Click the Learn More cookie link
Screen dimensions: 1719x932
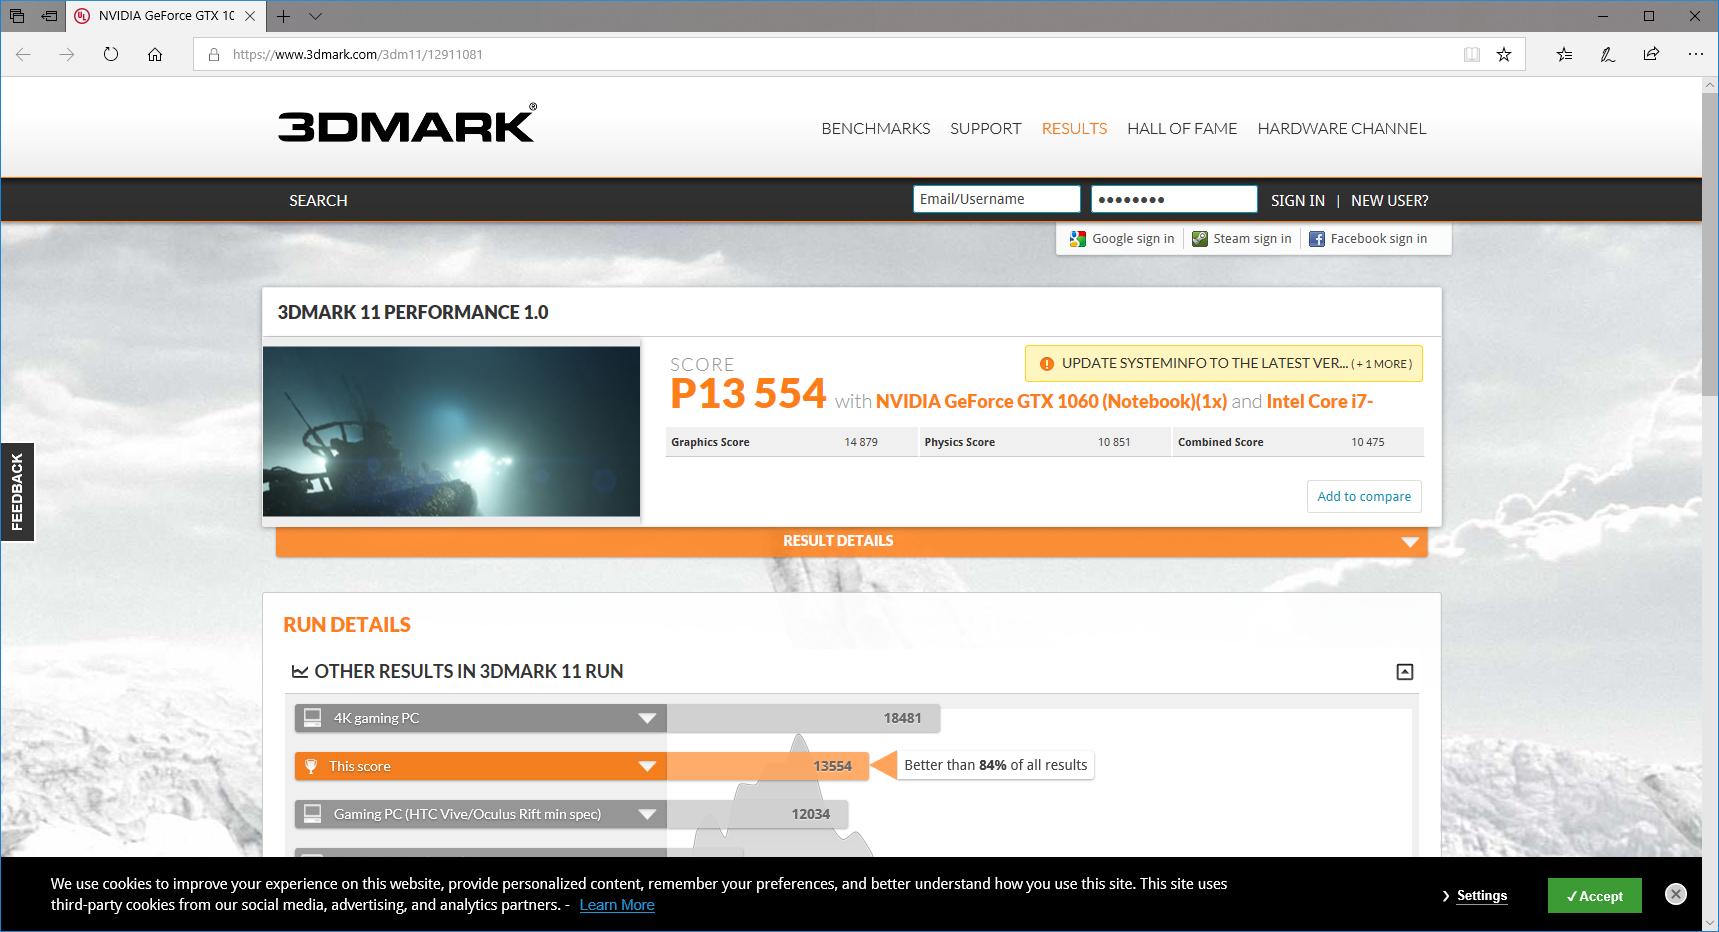[x=617, y=905]
